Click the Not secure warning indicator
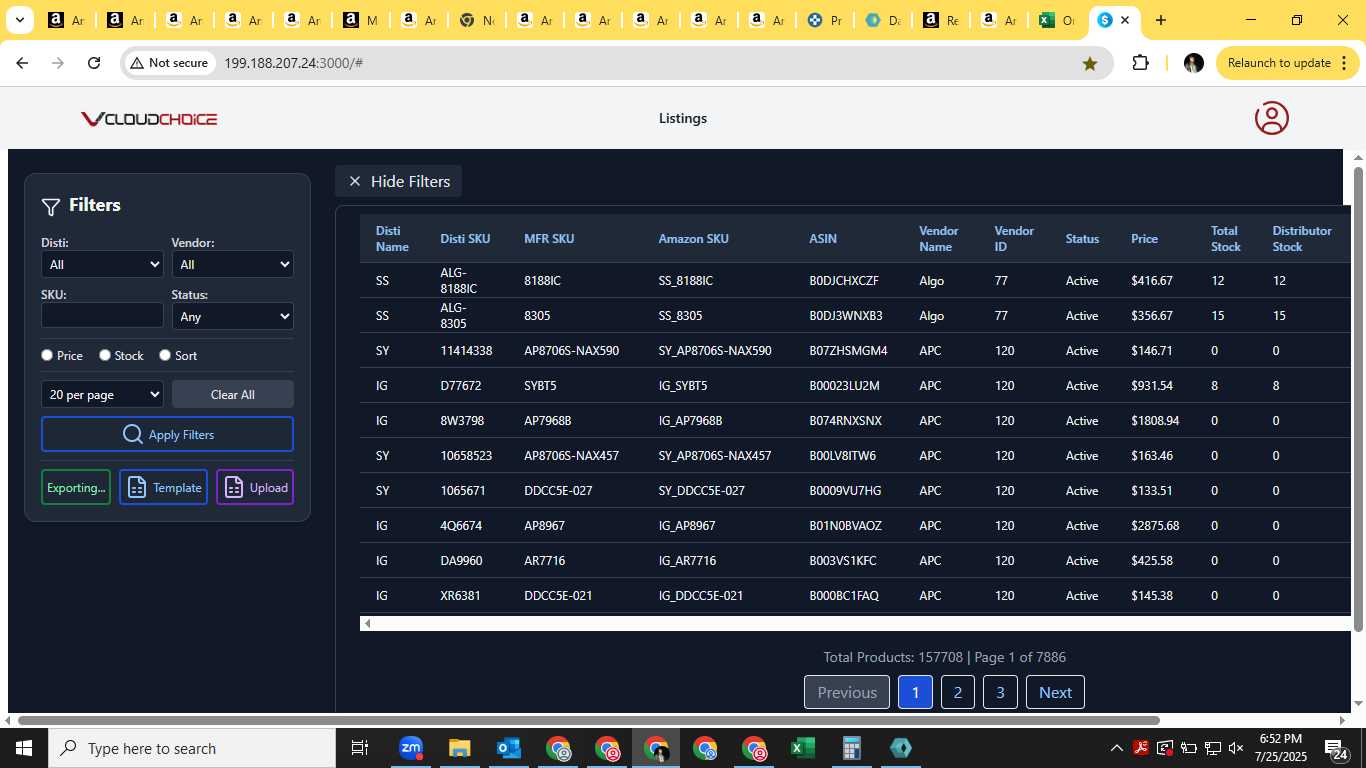The width and height of the screenshot is (1366, 768). [x=169, y=63]
